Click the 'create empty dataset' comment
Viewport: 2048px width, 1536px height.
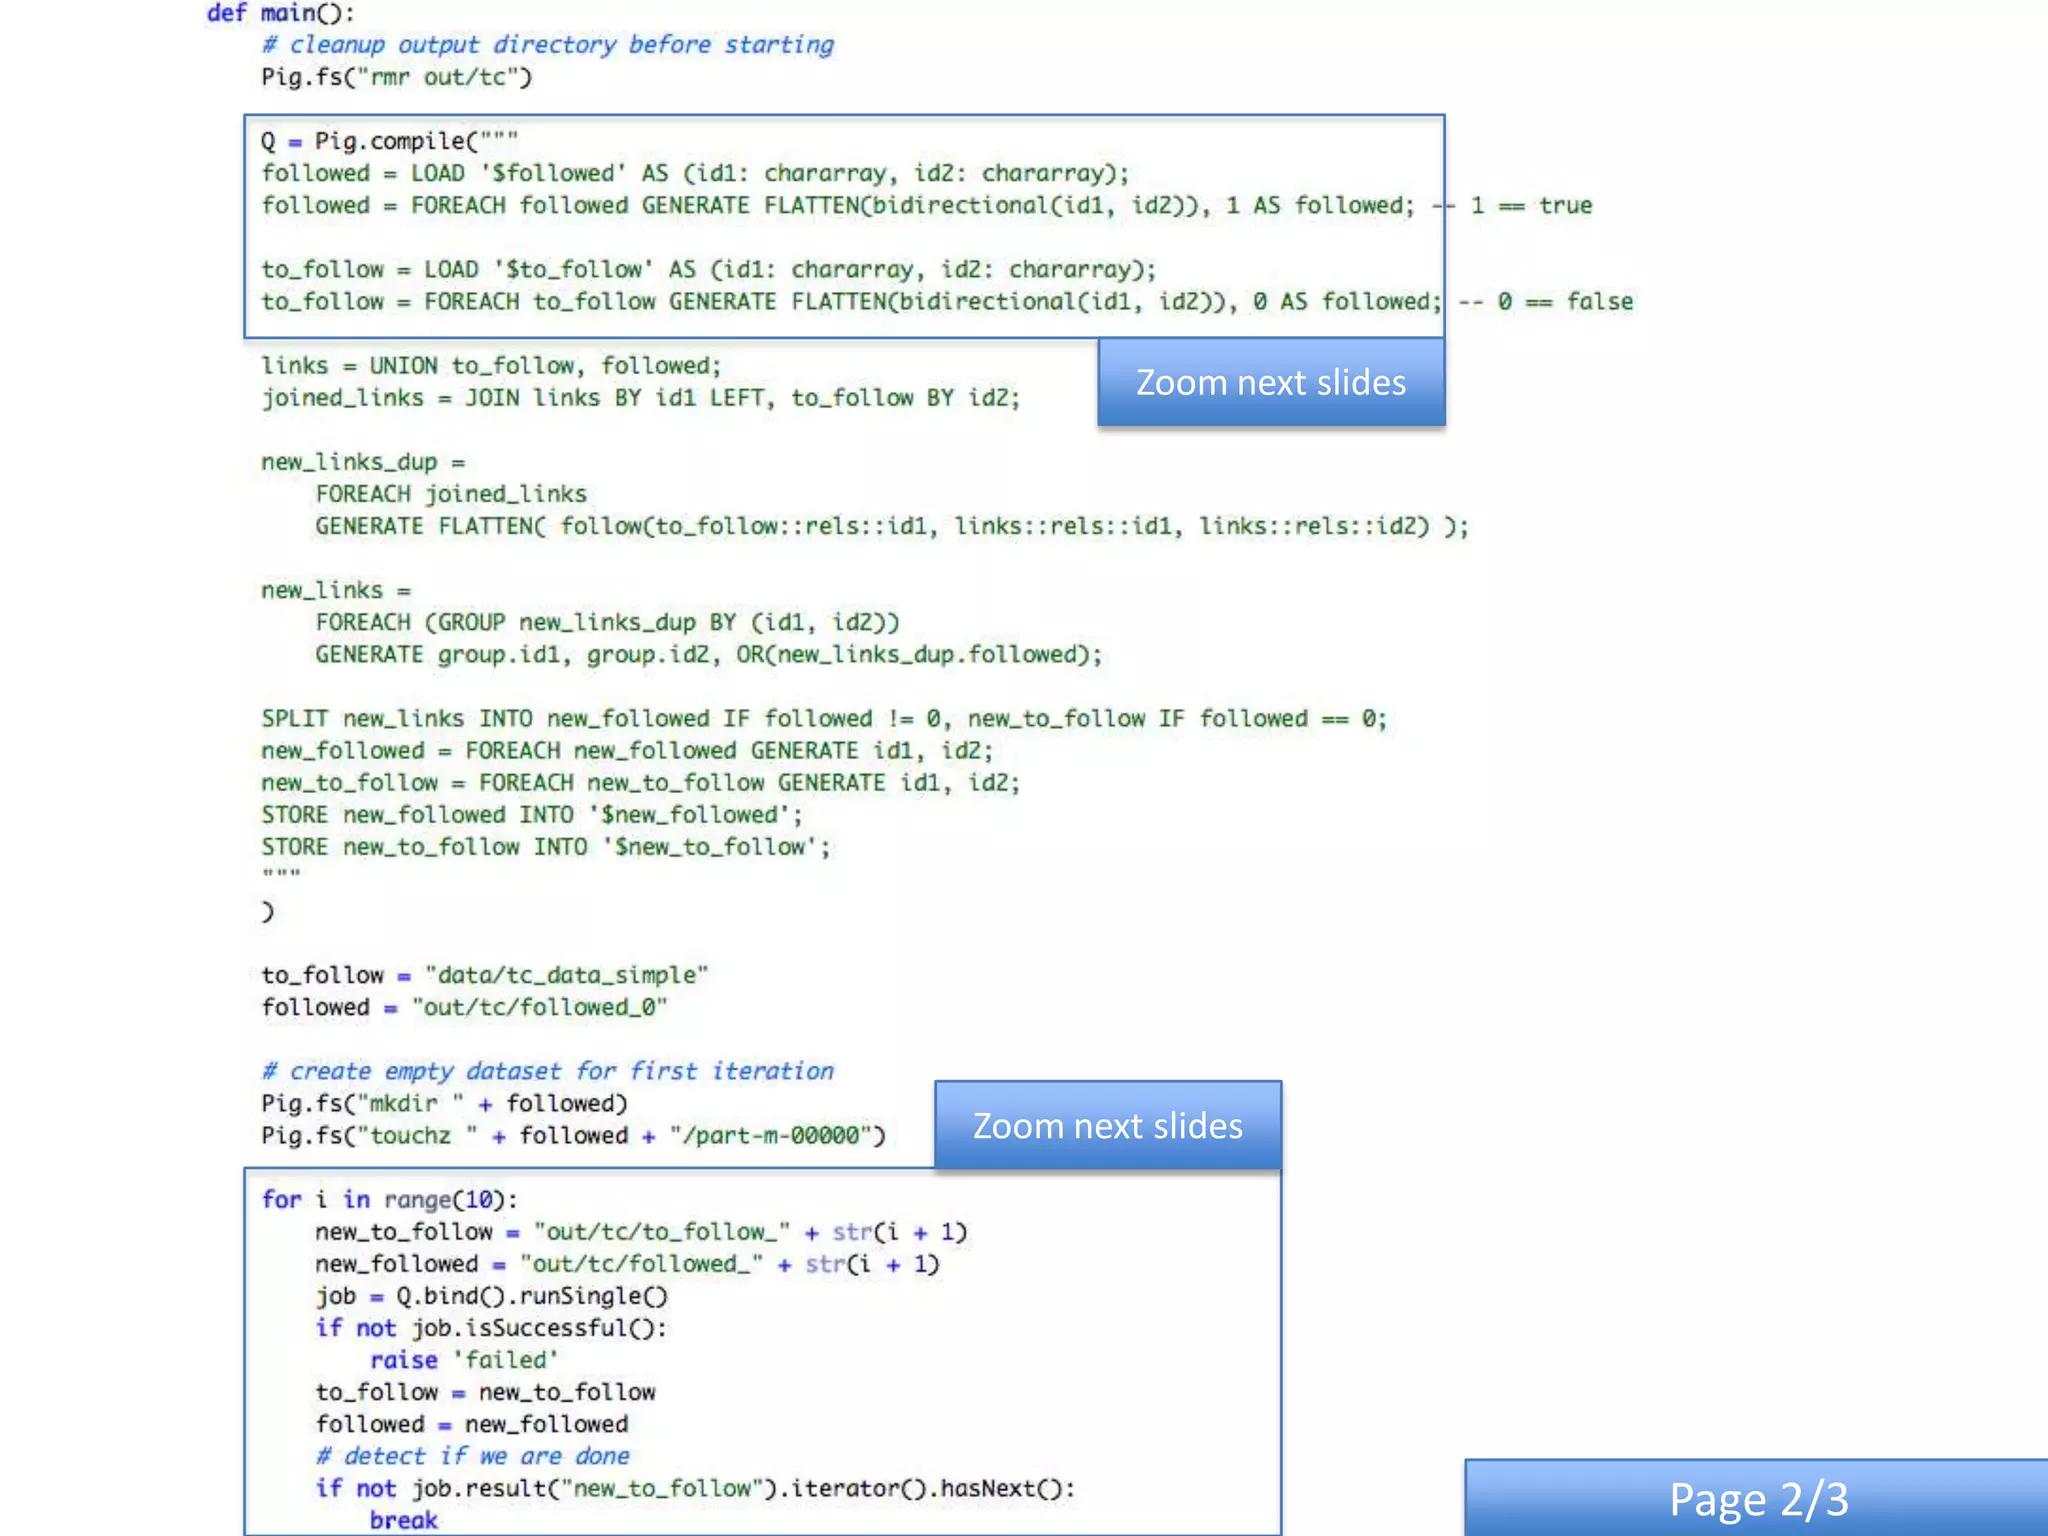[547, 1071]
